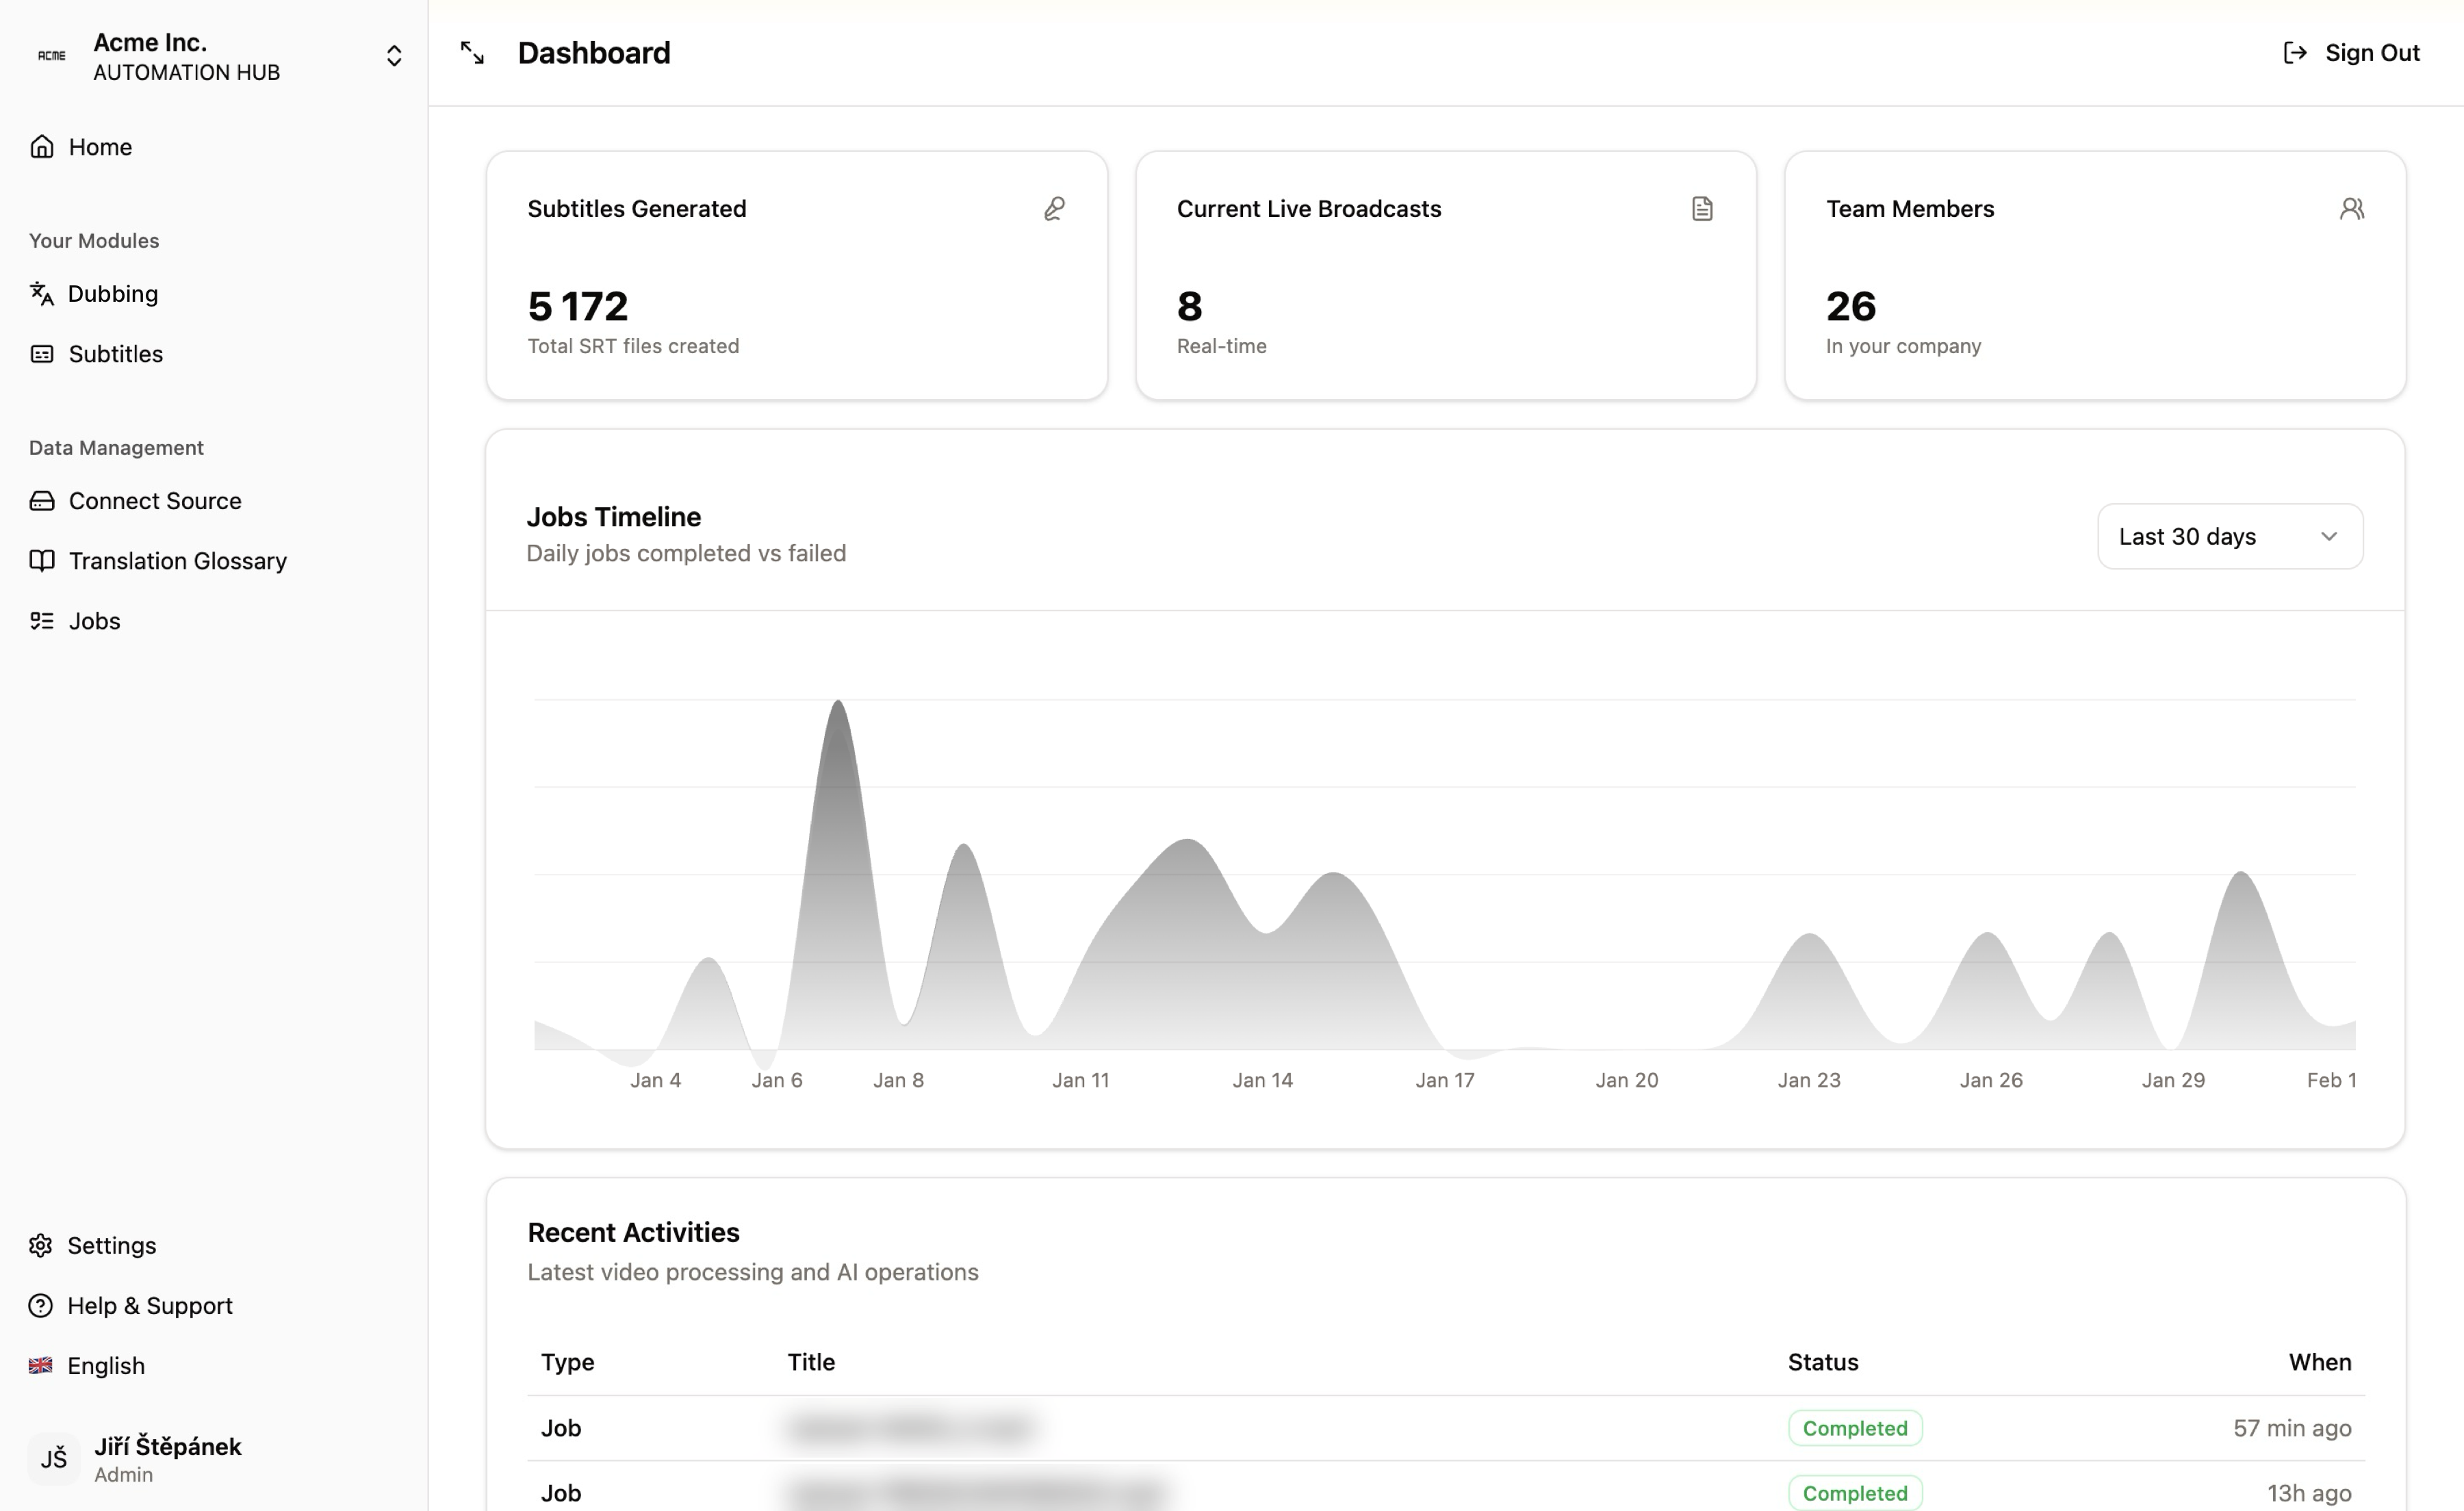Open Connect Source page
This screenshot has width=2464, height=1511.
[x=154, y=501]
